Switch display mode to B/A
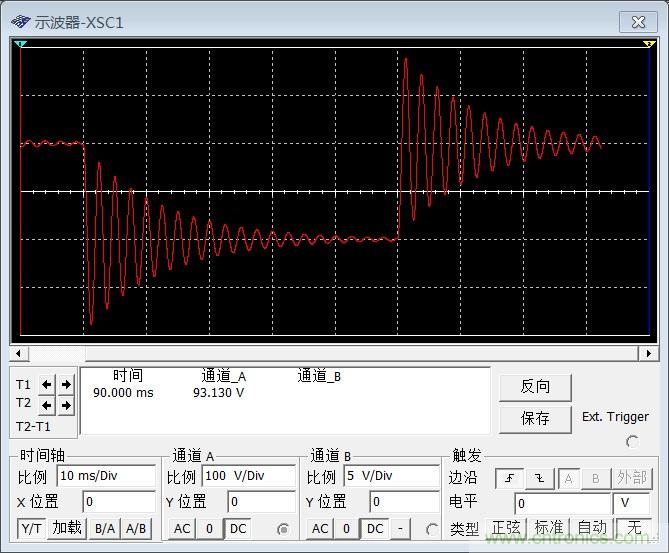 click(x=103, y=528)
